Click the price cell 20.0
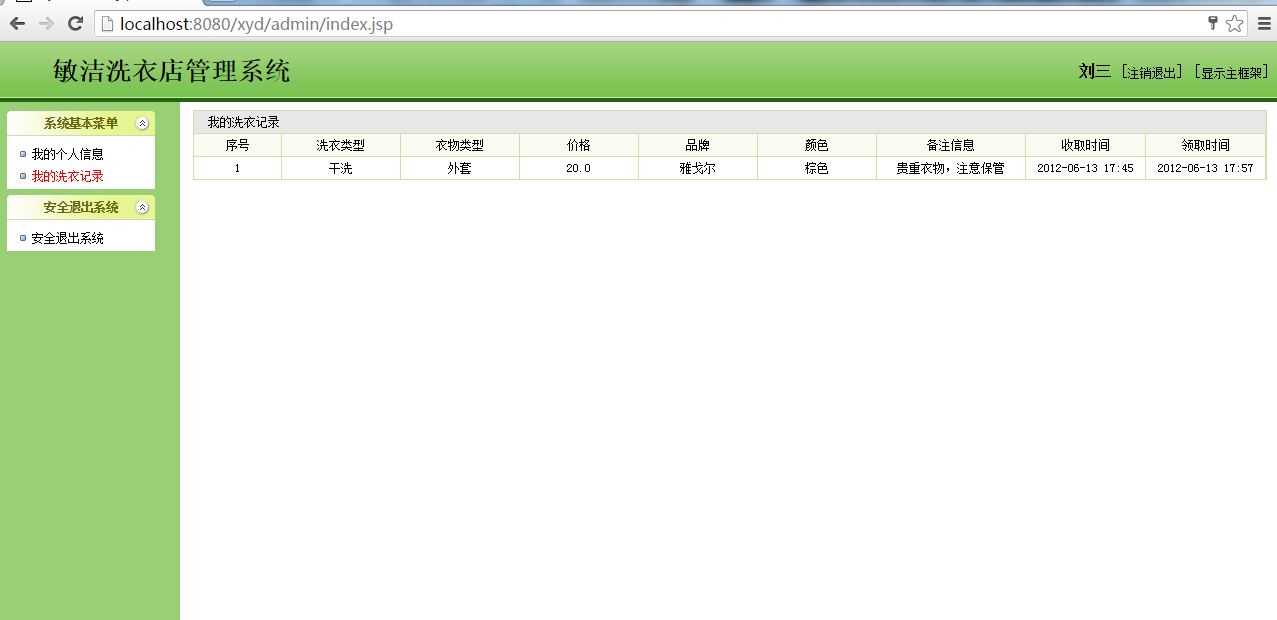 pyautogui.click(x=579, y=169)
